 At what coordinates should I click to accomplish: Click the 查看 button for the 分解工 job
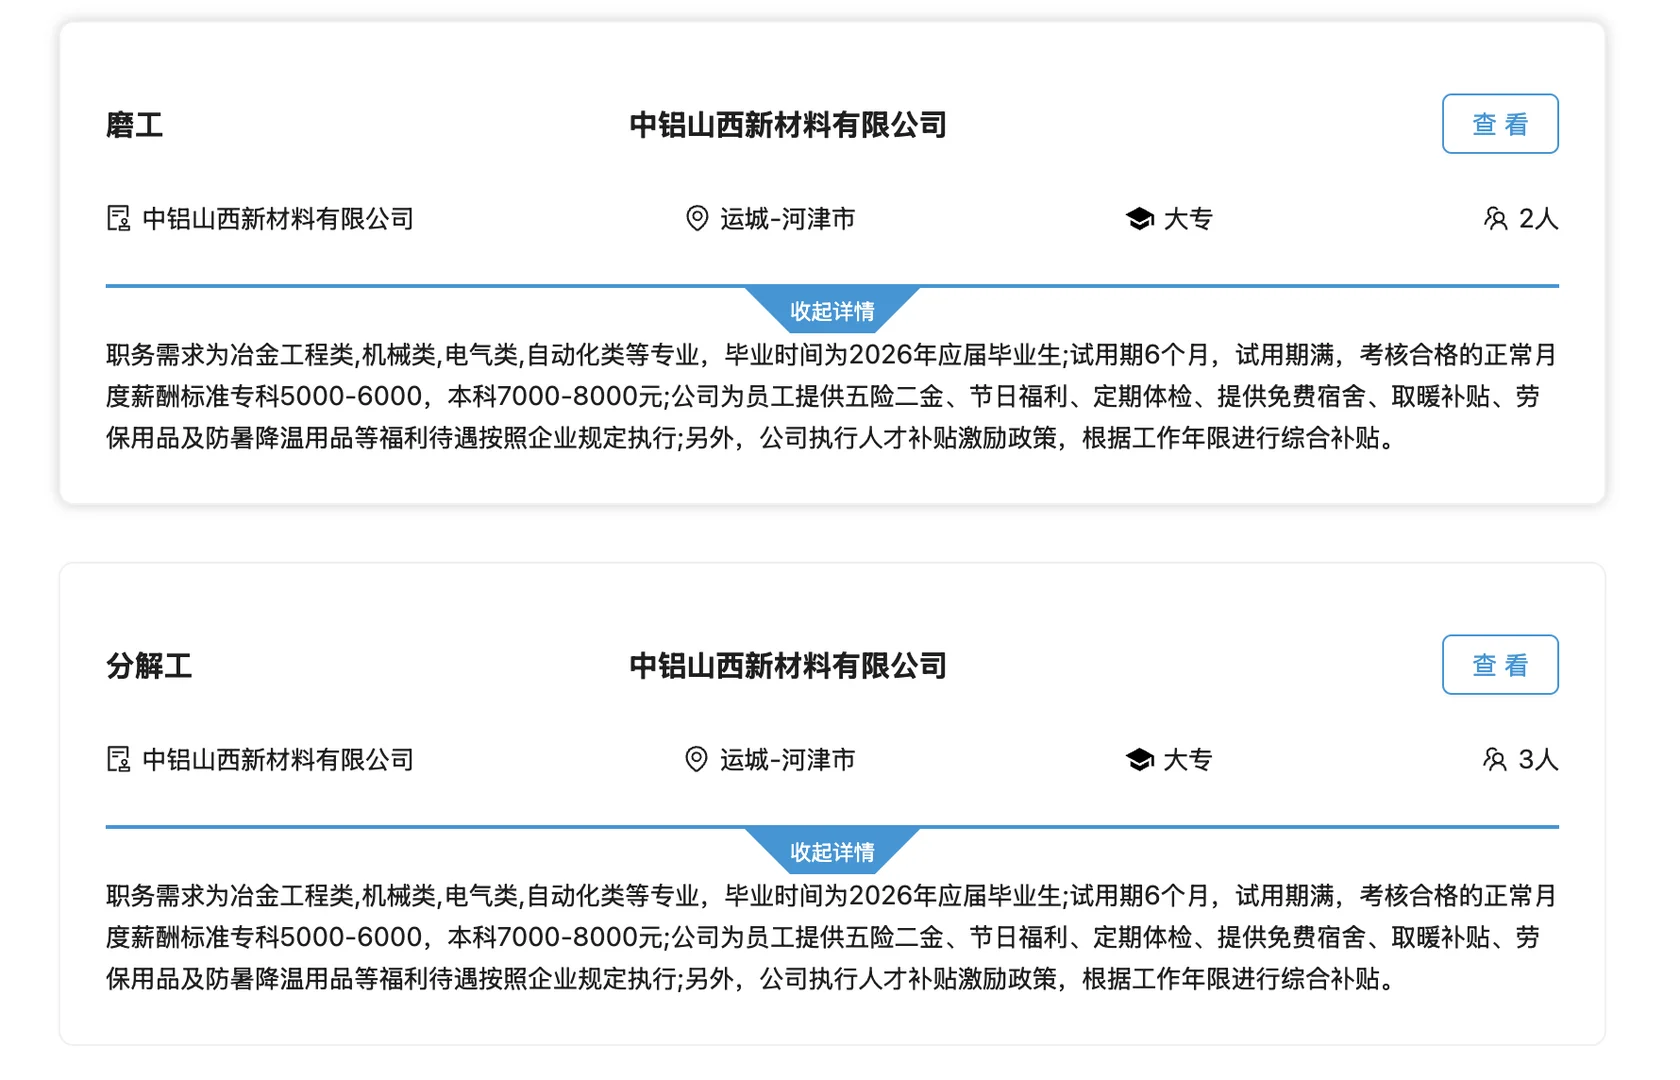pyautogui.click(x=1500, y=664)
